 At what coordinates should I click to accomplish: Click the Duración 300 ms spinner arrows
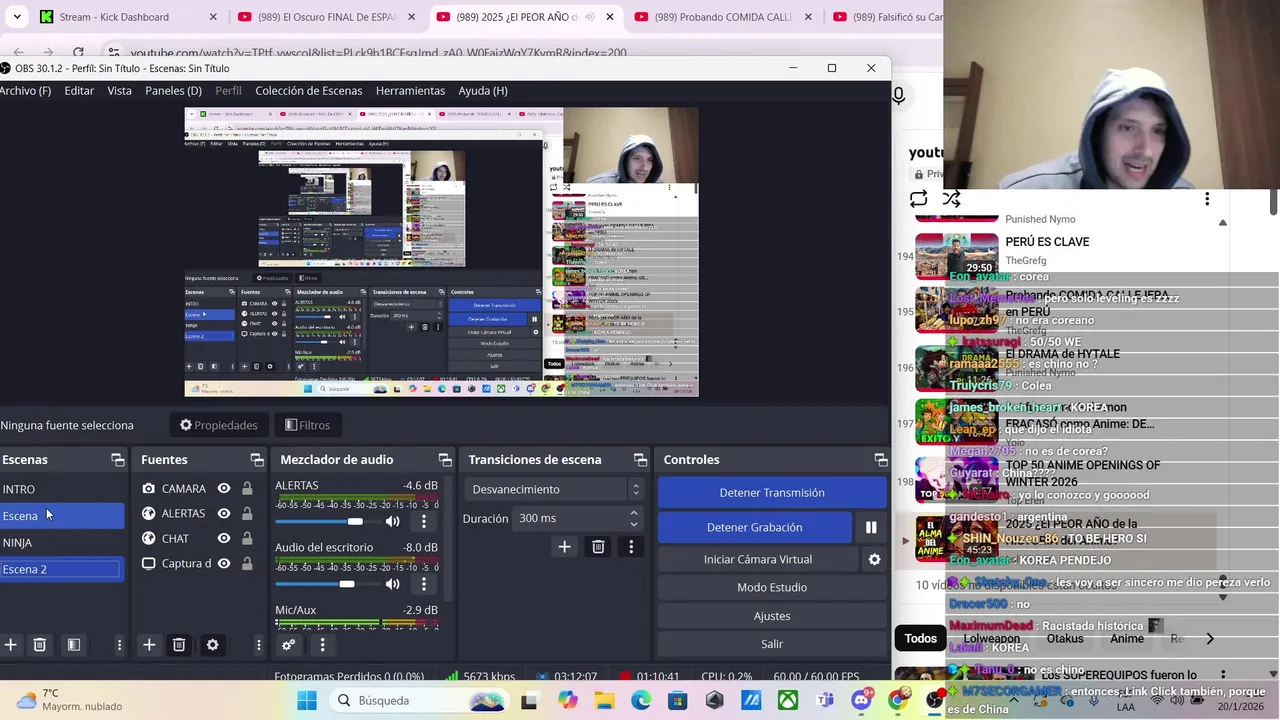pyautogui.click(x=634, y=518)
